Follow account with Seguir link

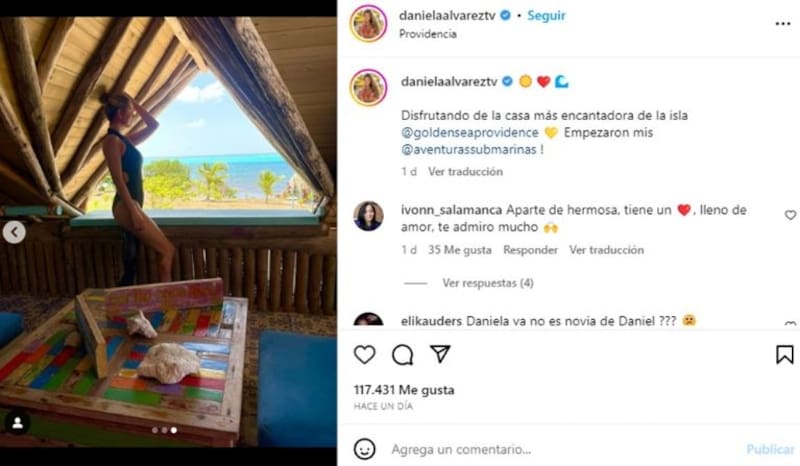point(546,16)
